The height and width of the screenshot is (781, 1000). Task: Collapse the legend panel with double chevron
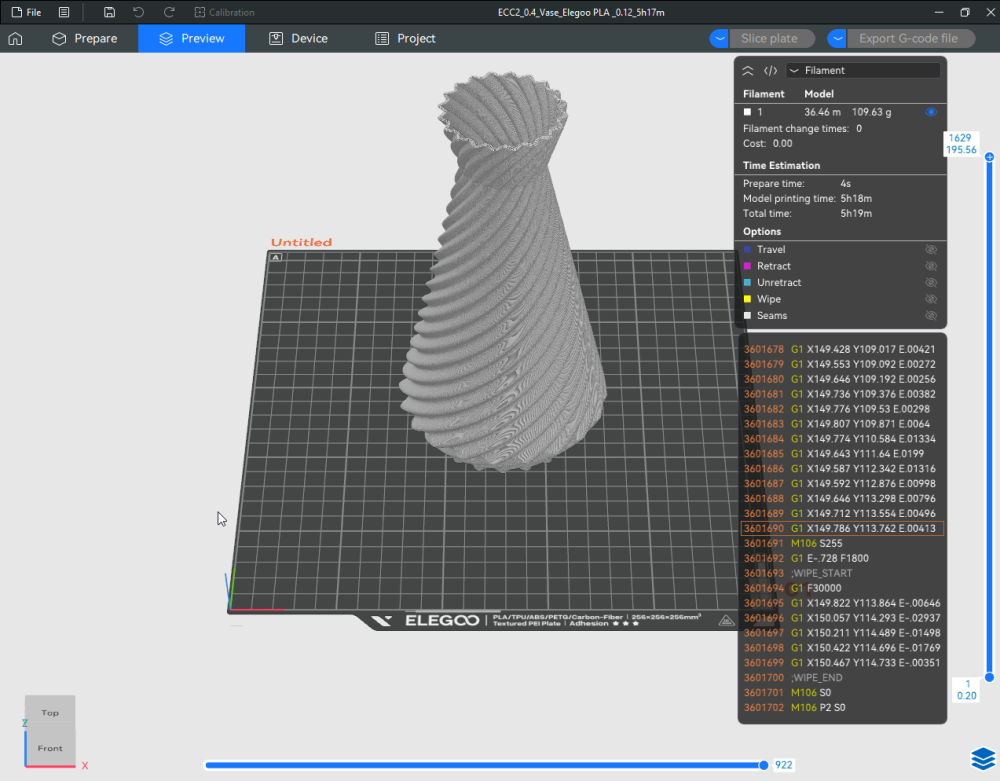click(748, 71)
